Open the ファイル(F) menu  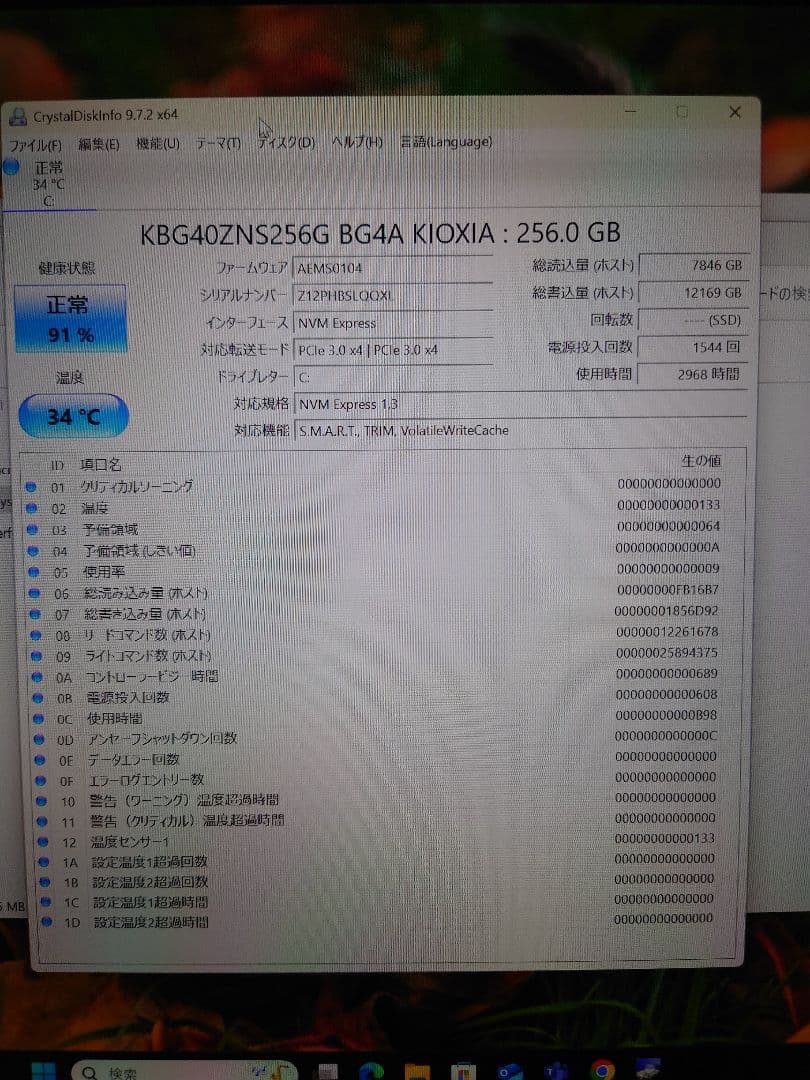[35, 146]
